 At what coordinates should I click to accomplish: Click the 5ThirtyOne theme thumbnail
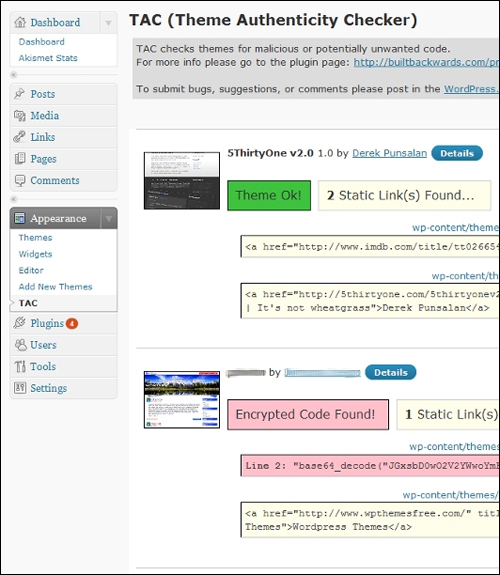(x=182, y=181)
